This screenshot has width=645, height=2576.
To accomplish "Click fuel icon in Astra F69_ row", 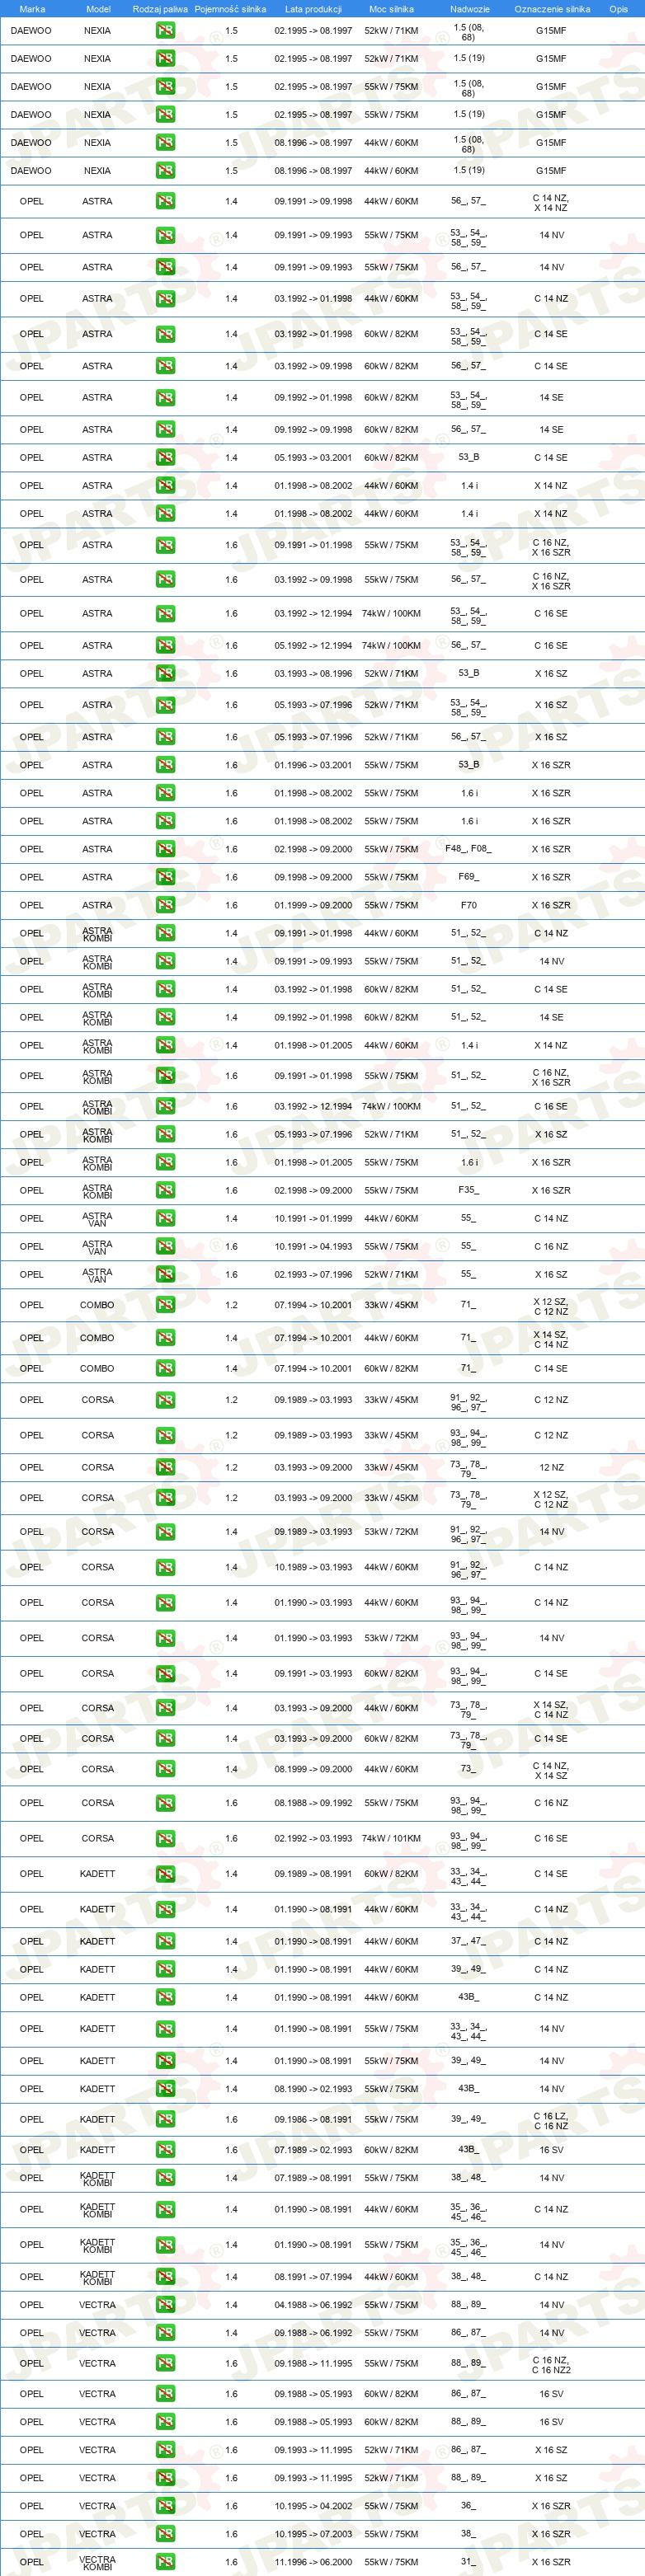I will coord(165,878).
